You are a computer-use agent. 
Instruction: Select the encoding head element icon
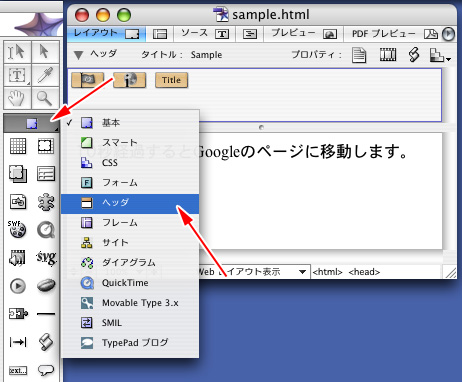88,80
